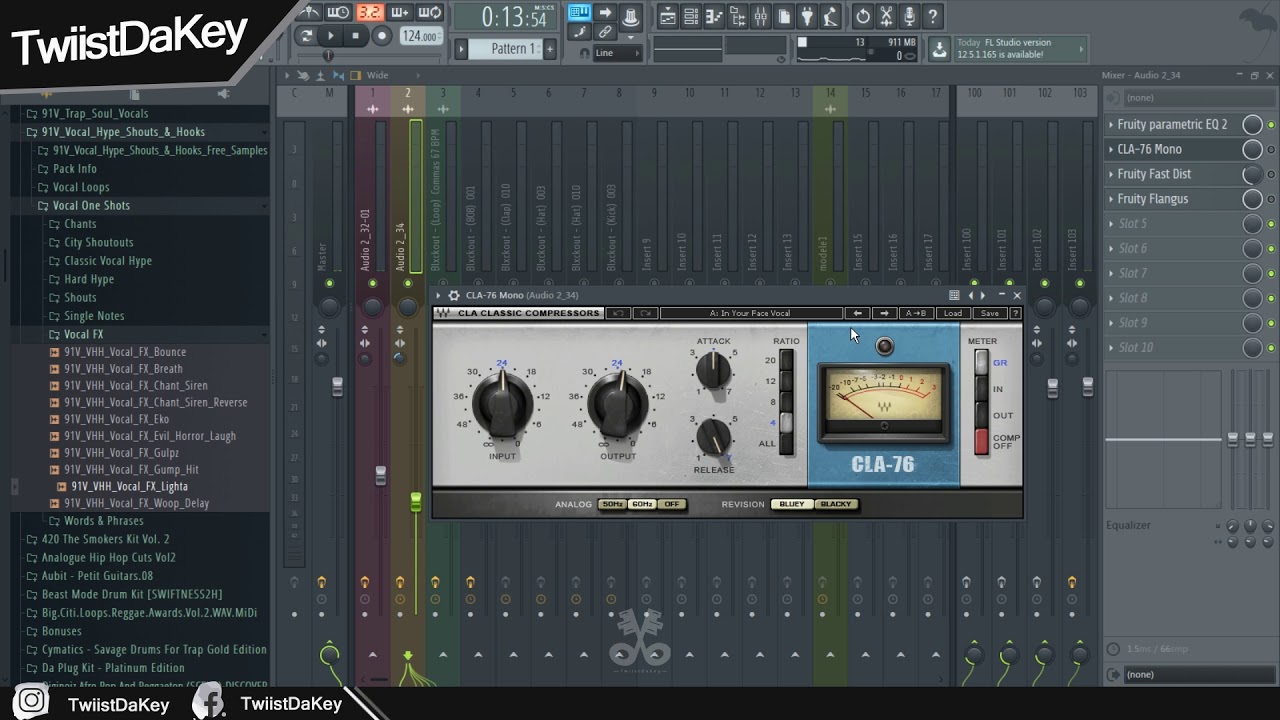The image size is (1280, 720).
Task: Click the undo history icon
Action: [x=863, y=17]
